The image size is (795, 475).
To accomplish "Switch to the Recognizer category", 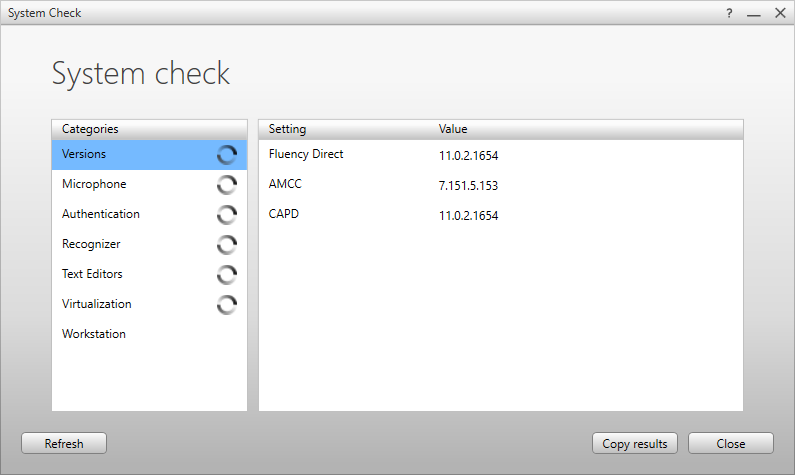I will point(91,245).
